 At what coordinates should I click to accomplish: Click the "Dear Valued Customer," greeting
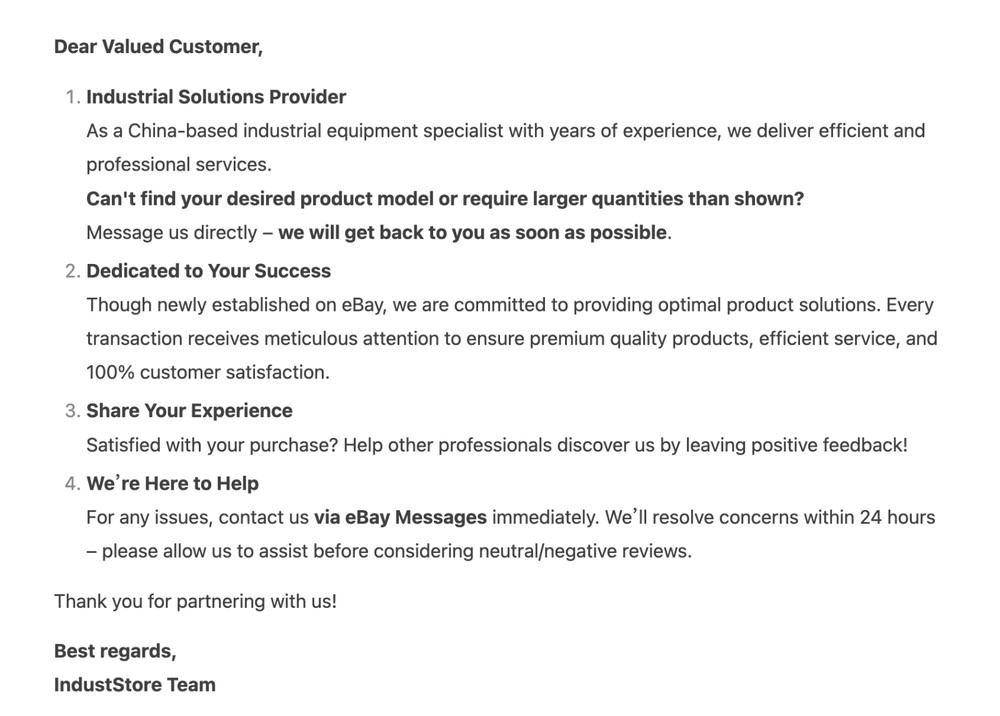click(x=158, y=47)
